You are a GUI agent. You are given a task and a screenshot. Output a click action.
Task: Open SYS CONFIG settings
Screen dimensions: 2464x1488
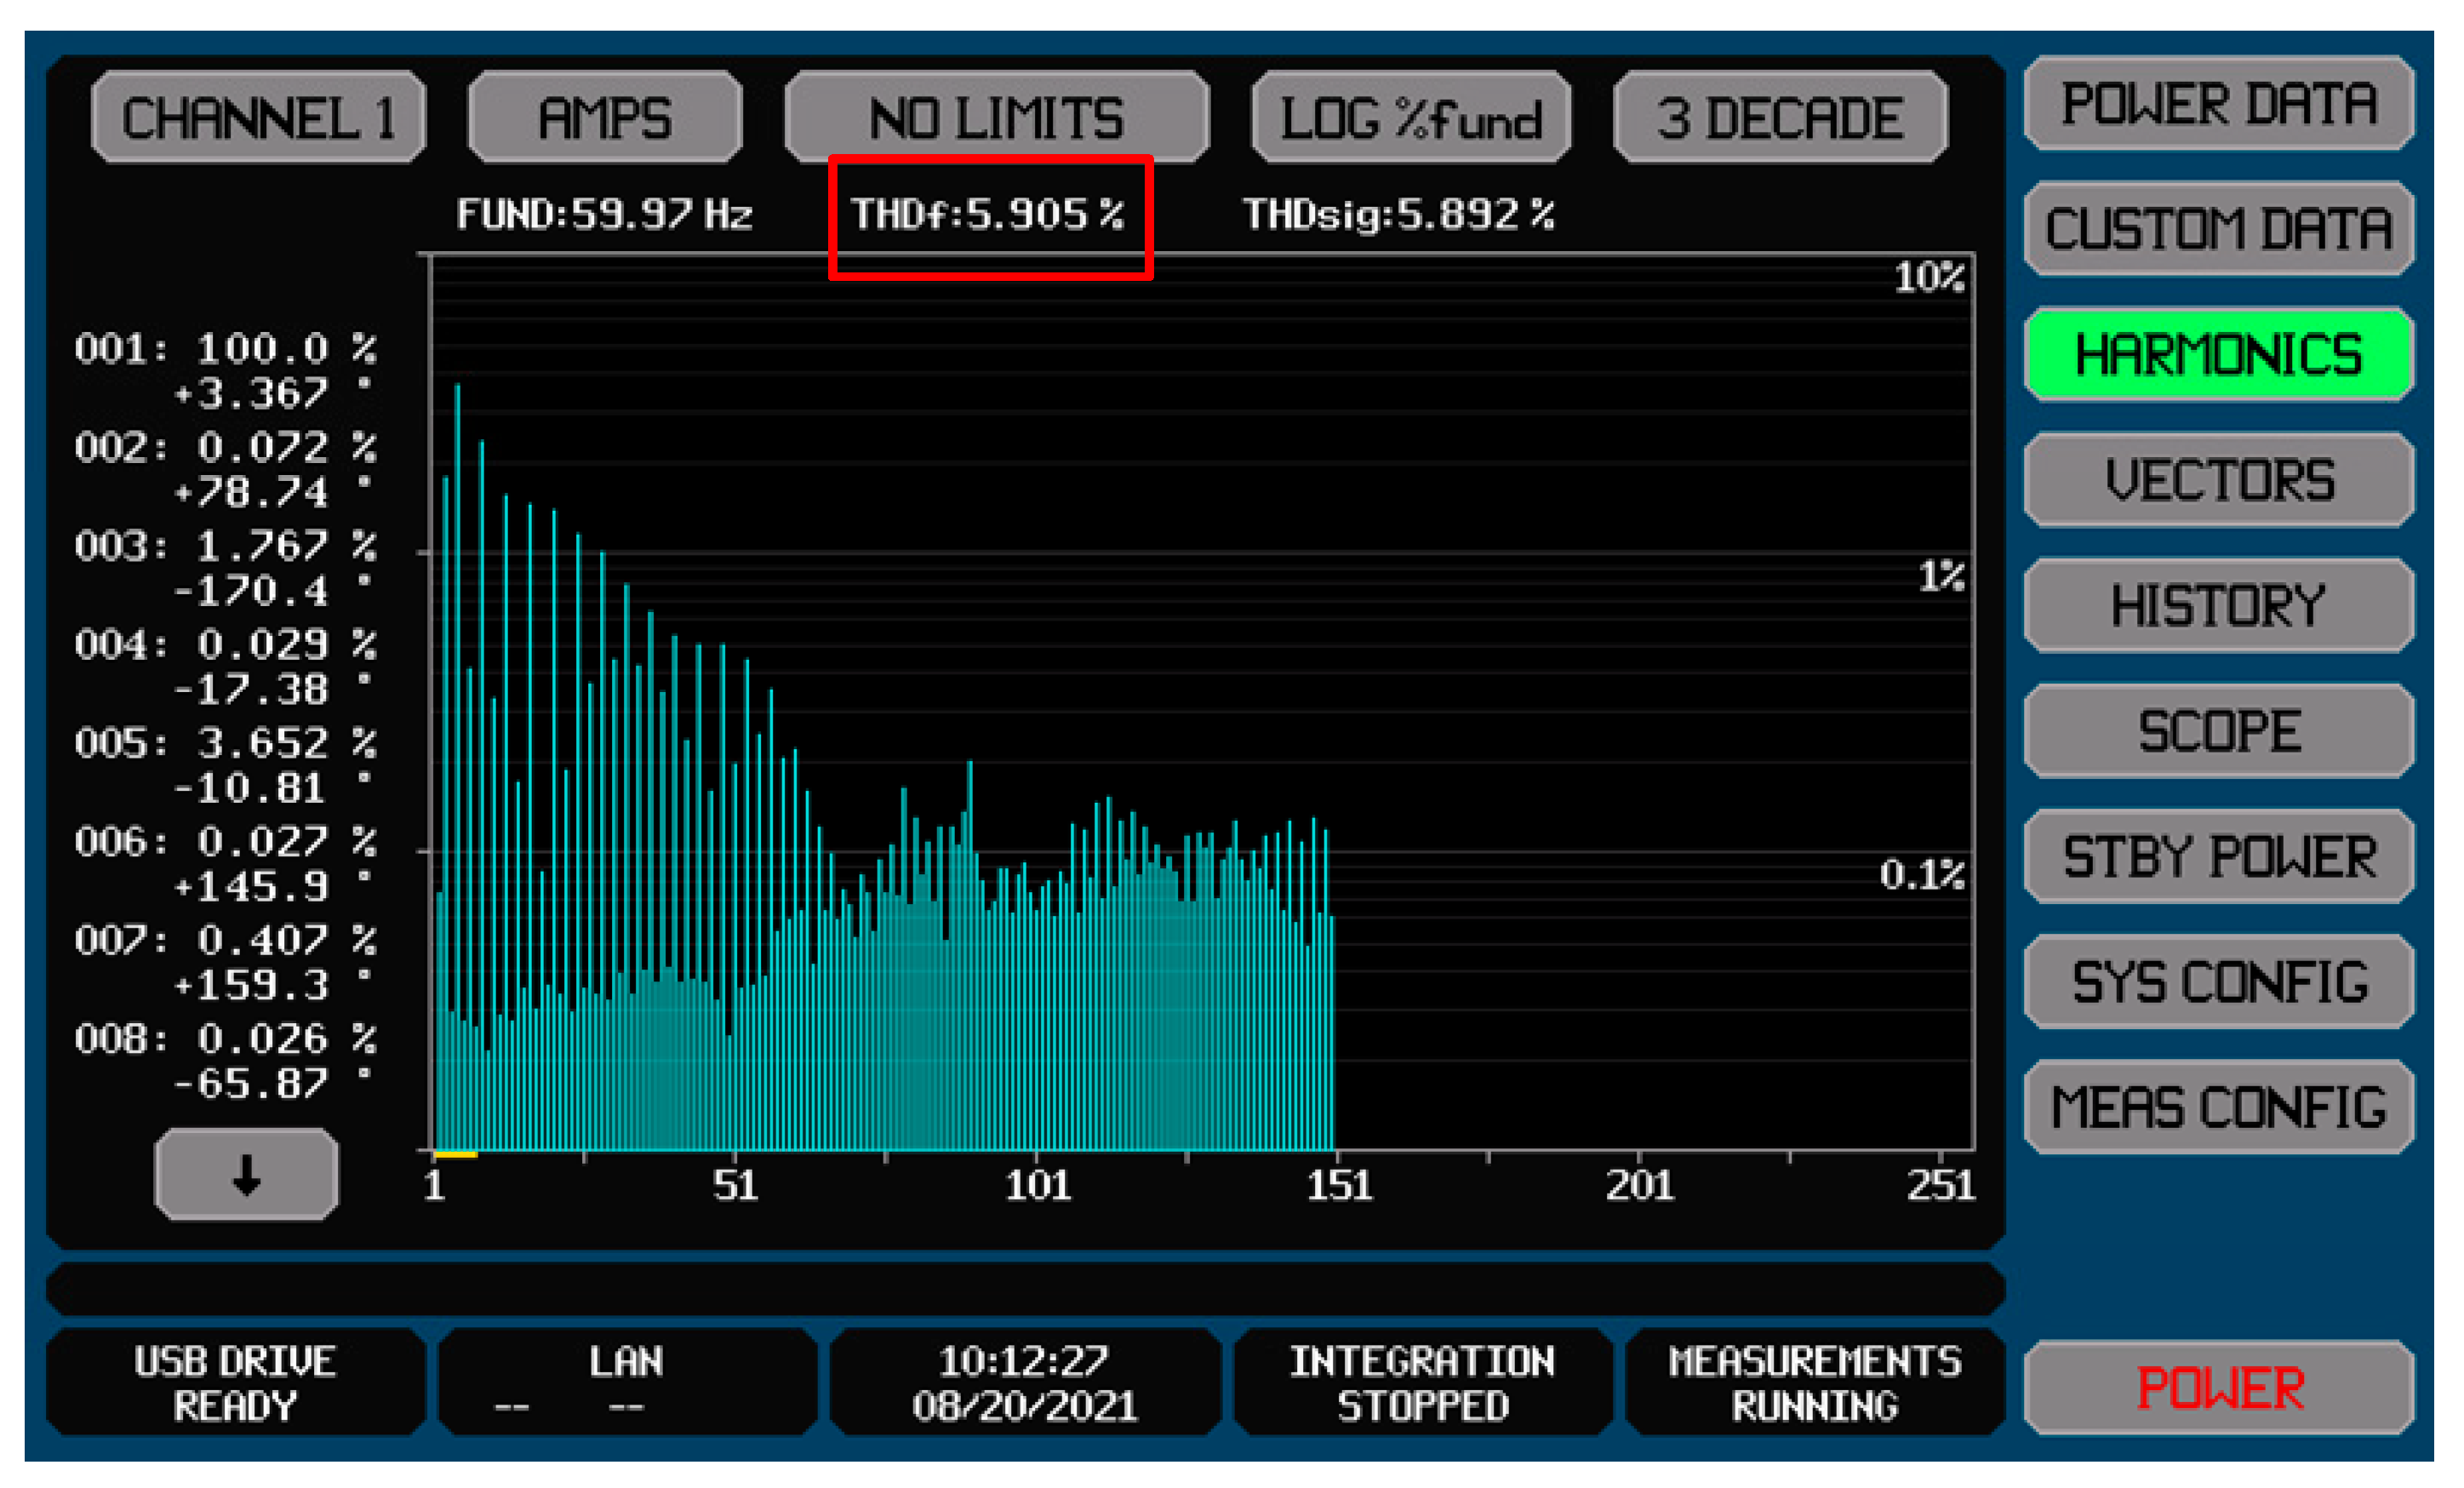pos(2218,982)
